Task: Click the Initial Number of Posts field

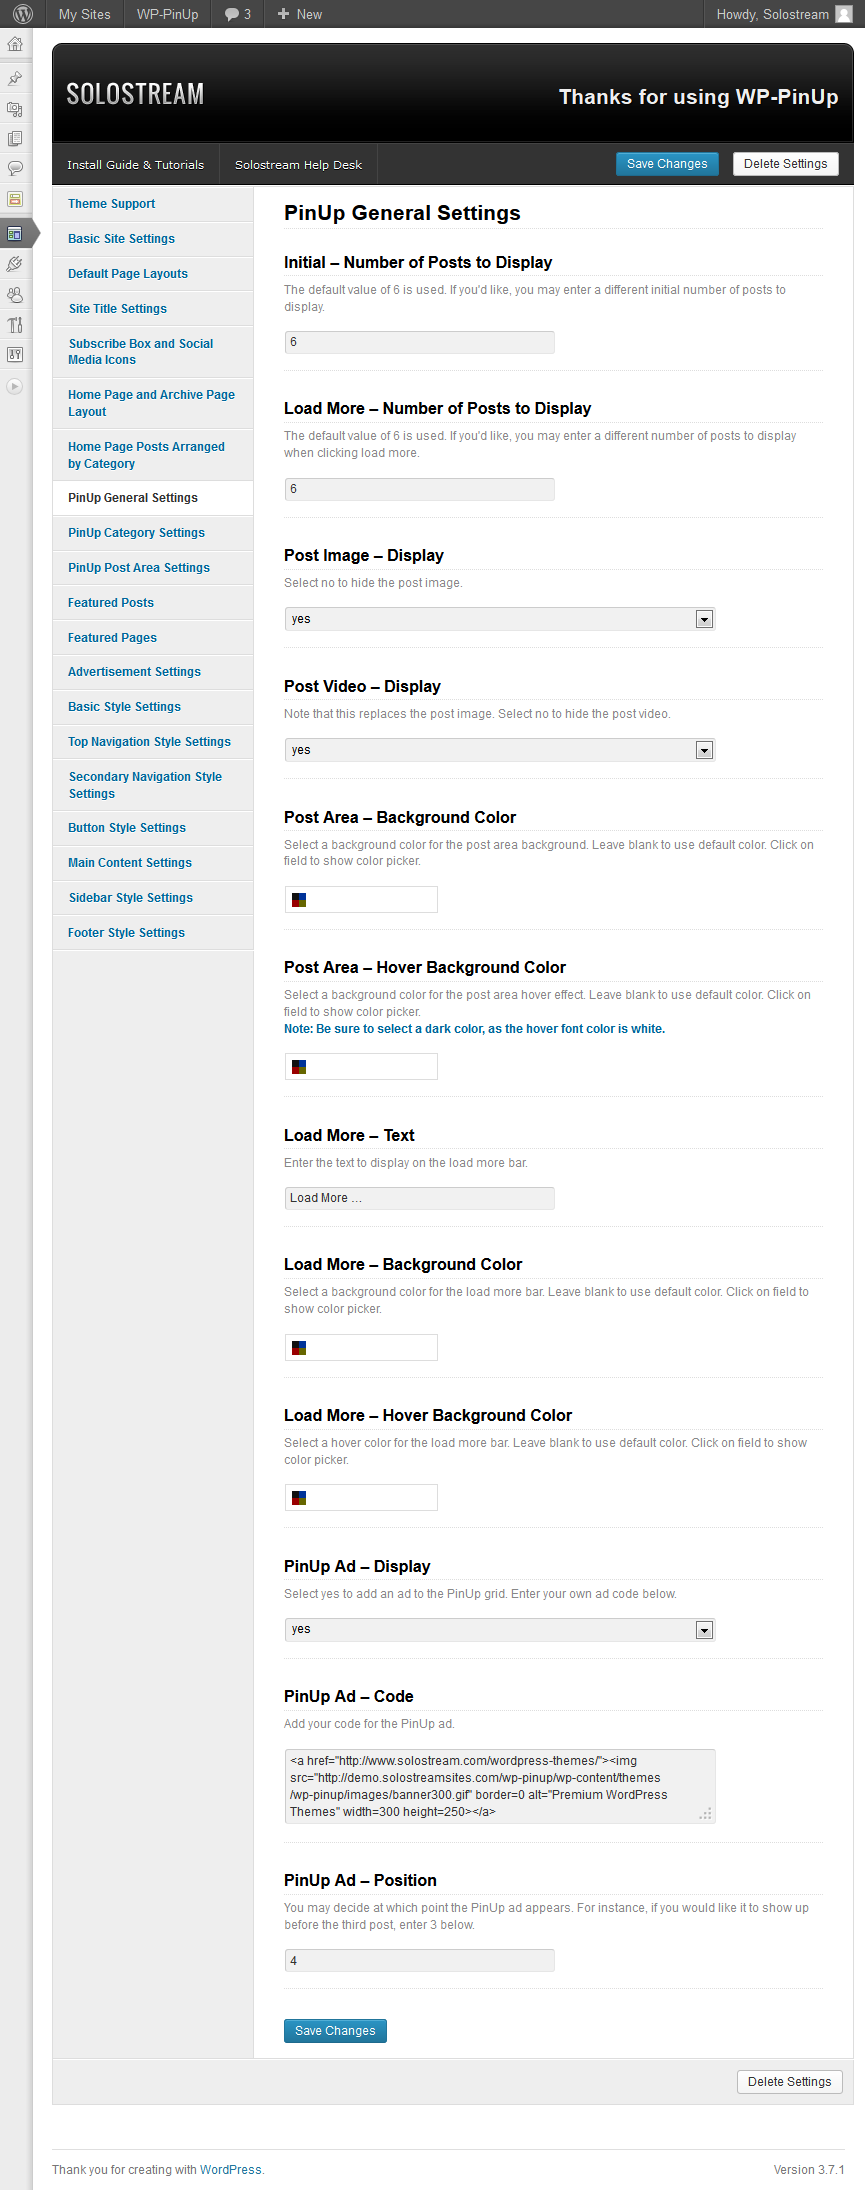Action: click(x=420, y=342)
